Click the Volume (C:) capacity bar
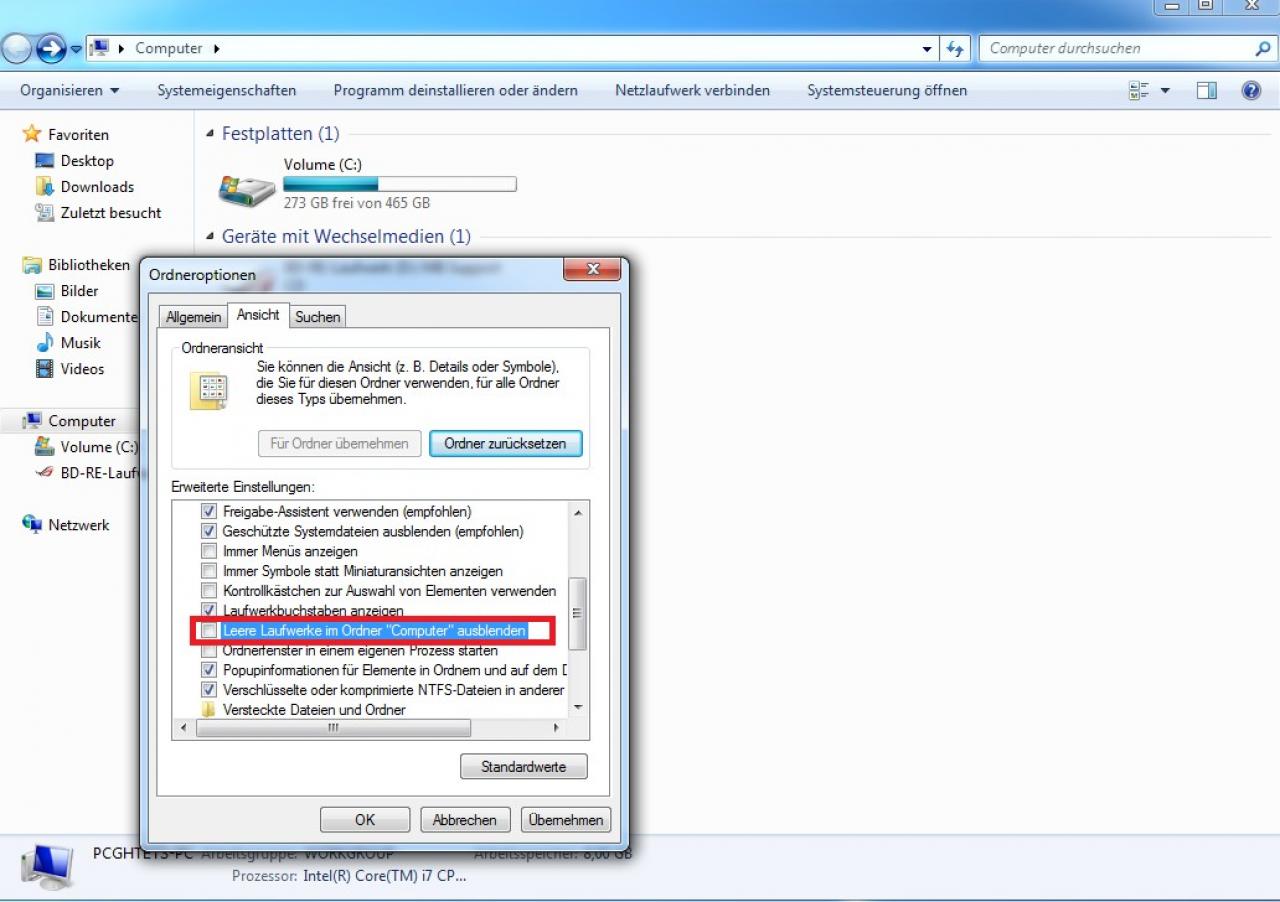Screen dimensions: 1280x902 [400, 184]
